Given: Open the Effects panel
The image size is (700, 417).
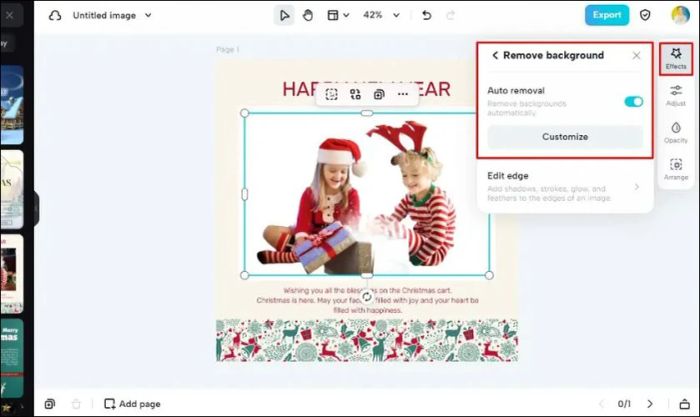Looking at the screenshot, I should click(x=676, y=59).
